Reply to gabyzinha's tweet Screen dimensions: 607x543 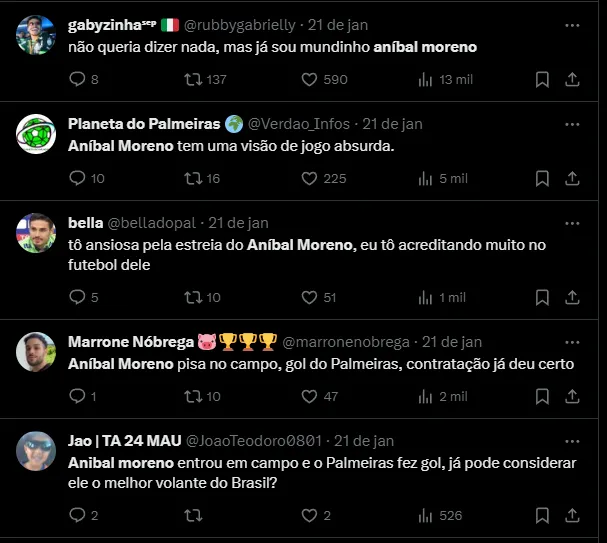point(78,79)
